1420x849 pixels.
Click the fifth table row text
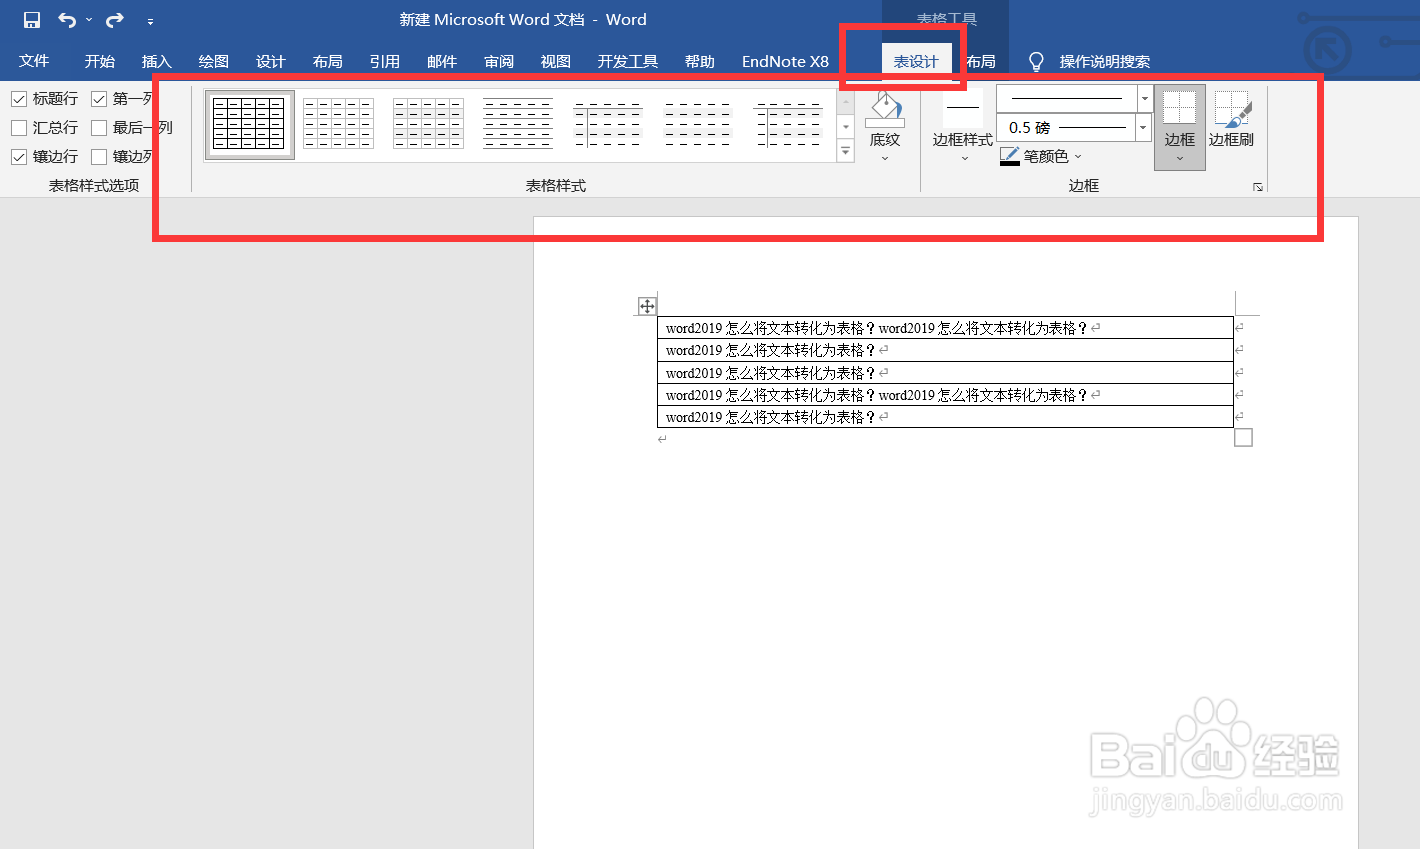(769, 417)
